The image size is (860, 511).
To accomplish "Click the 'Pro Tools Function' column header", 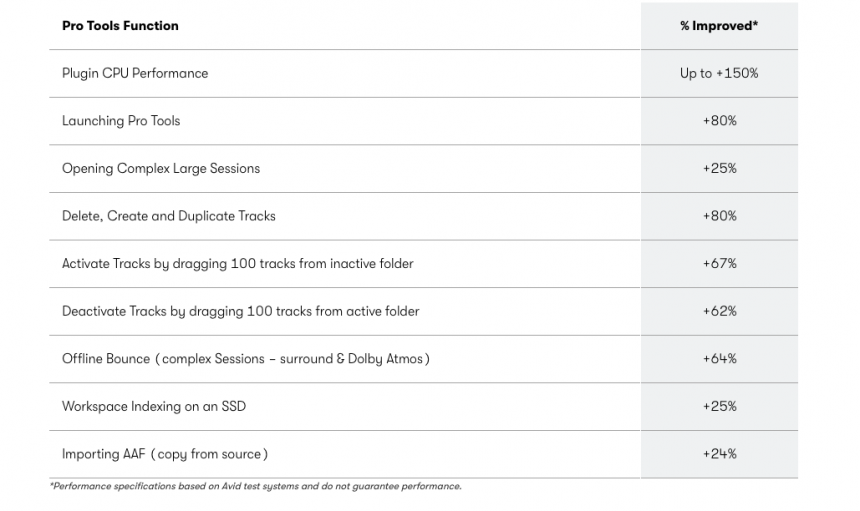I will click(x=120, y=26).
